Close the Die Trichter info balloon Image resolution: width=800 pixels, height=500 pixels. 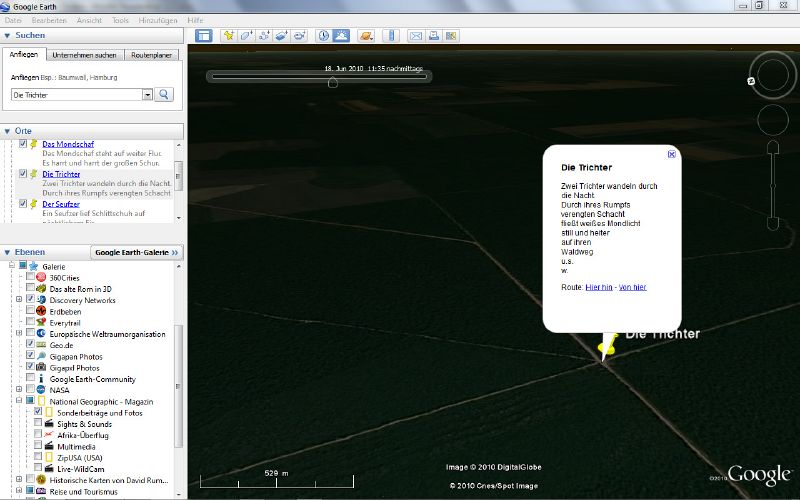click(x=671, y=154)
